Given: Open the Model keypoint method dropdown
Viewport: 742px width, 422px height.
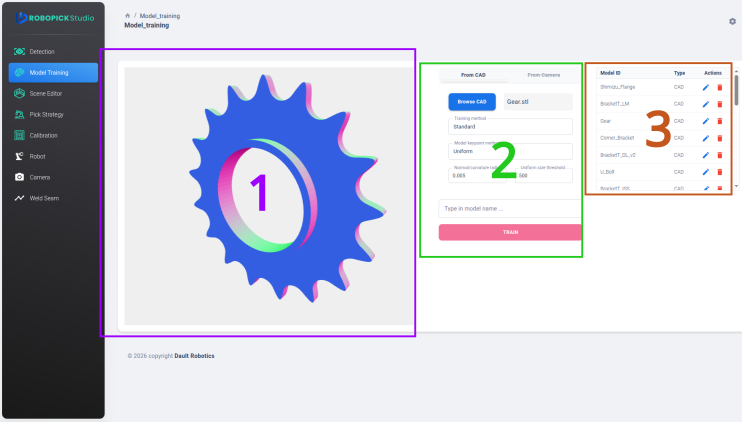Looking at the screenshot, I should (x=510, y=151).
